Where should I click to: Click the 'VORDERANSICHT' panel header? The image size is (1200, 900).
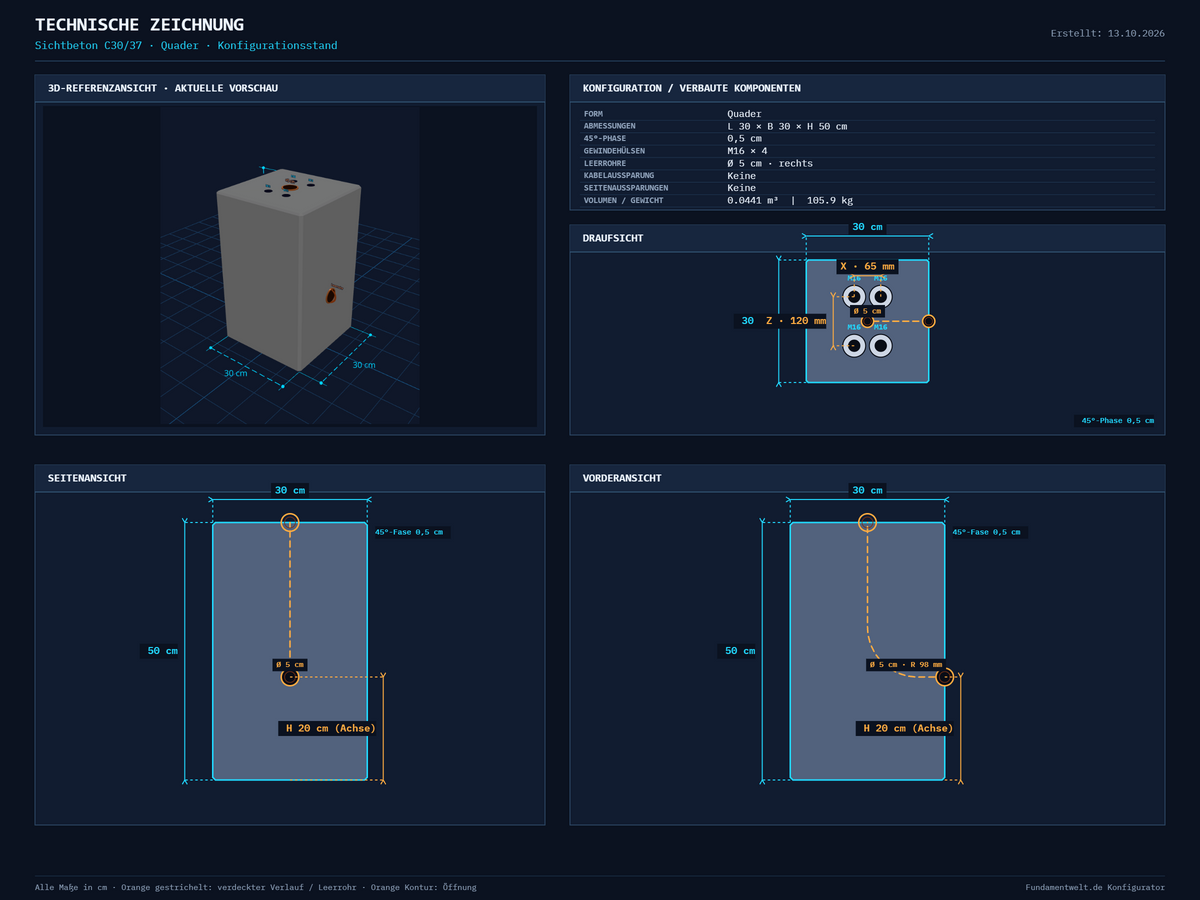pyautogui.click(x=867, y=478)
